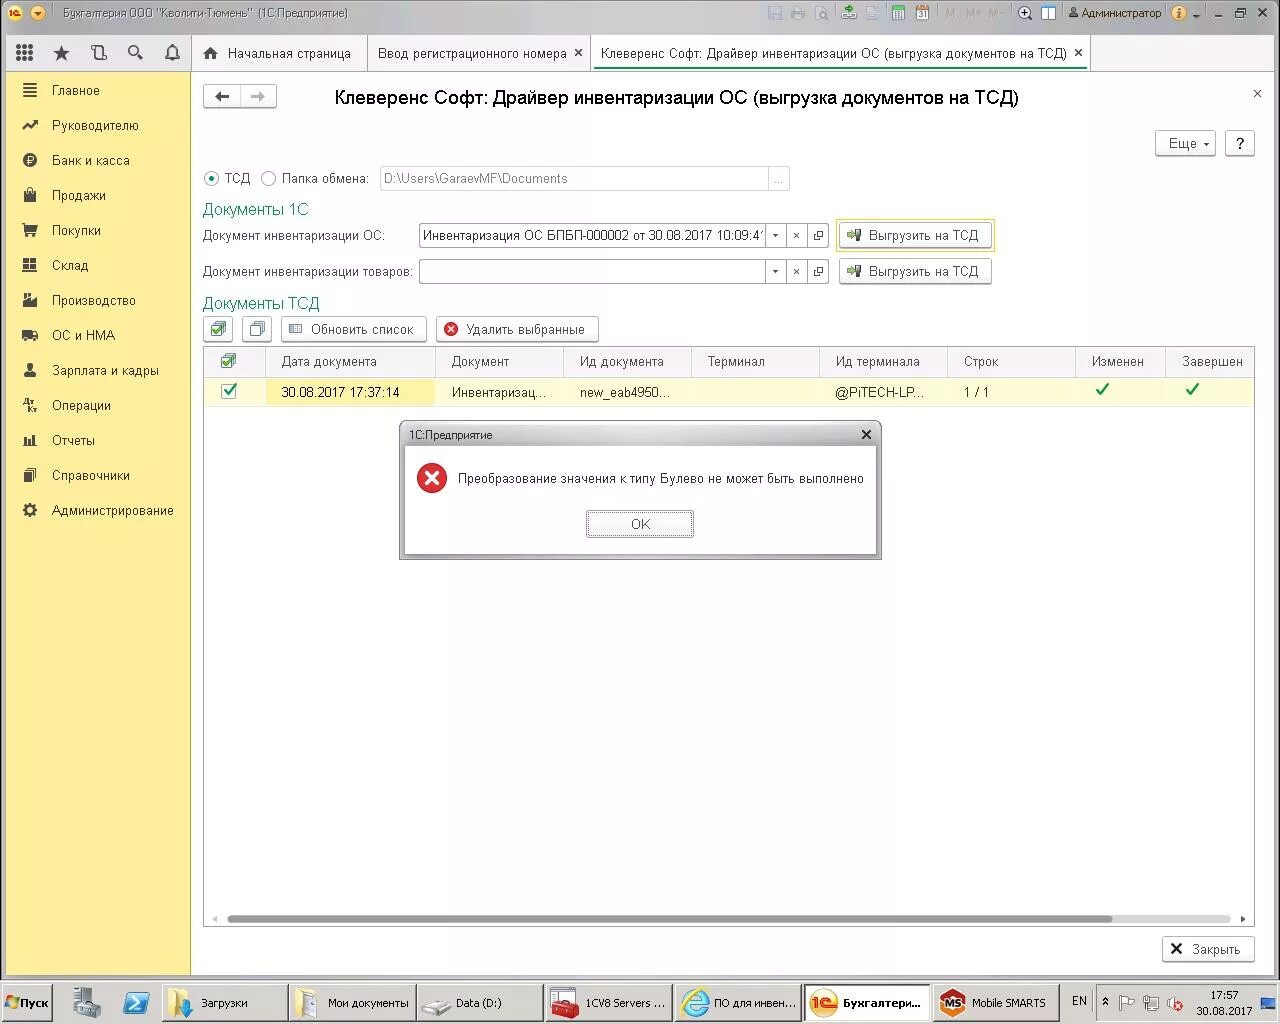Click the Закрыть button
The height and width of the screenshot is (1024, 1280).
(x=1208, y=949)
